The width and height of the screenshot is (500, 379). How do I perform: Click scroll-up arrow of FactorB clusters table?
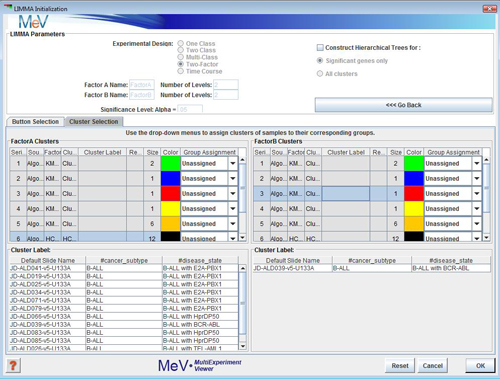click(x=487, y=160)
